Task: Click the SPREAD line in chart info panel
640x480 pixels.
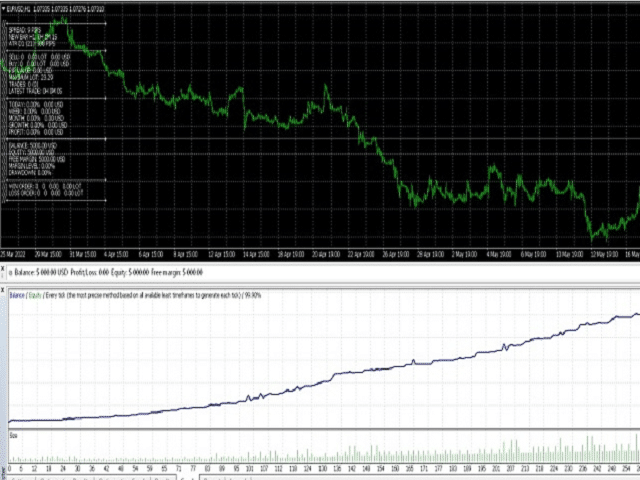Action: pyautogui.click(x=25, y=30)
